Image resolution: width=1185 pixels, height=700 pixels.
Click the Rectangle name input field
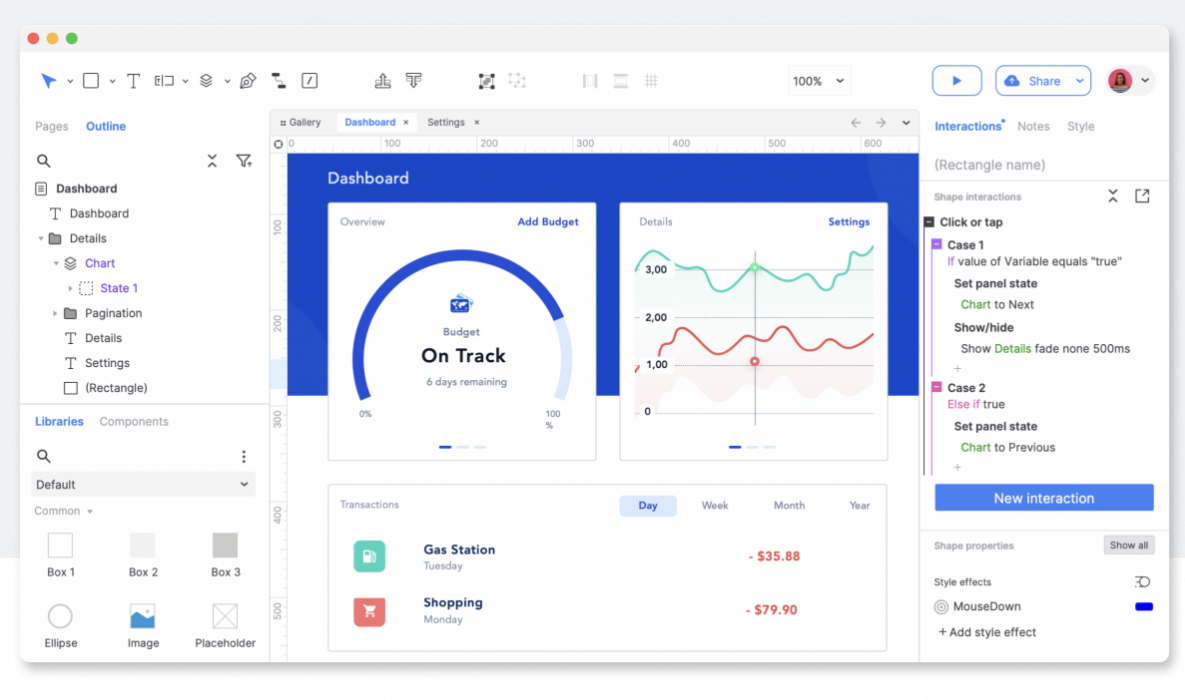click(x=1040, y=165)
